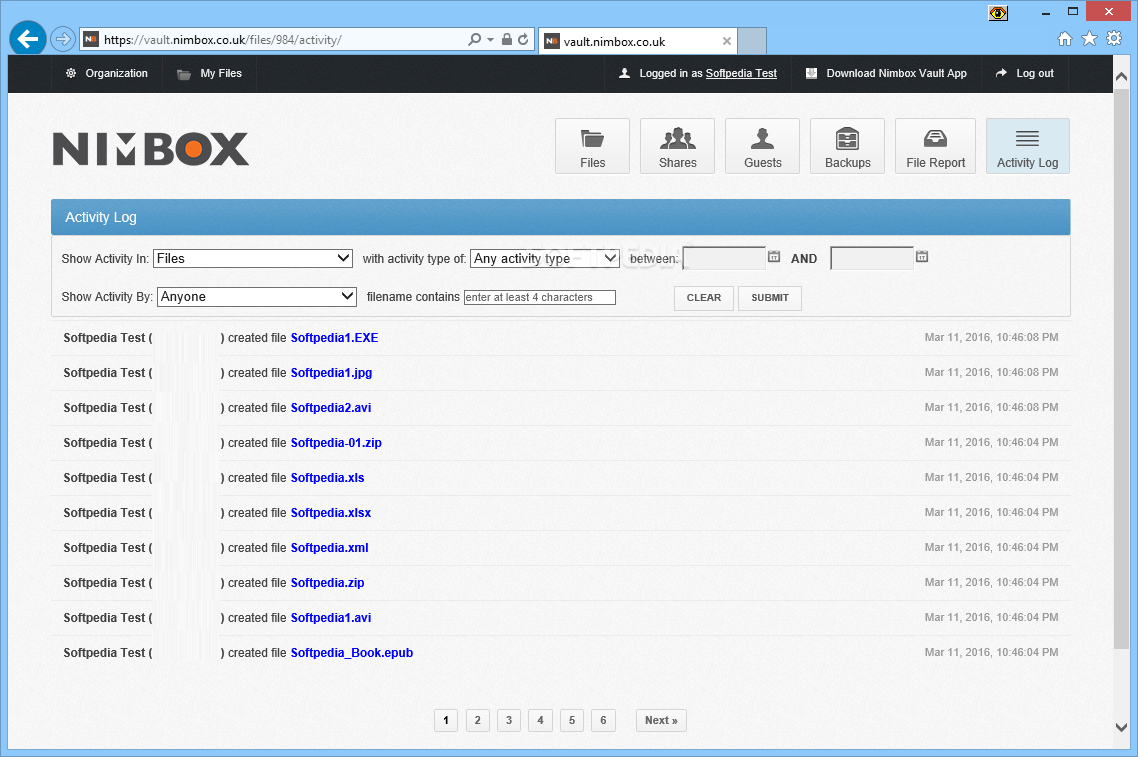Image resolution: width=1138 pixels, height=757 pixels.
Task: Click the Nimbox logo
Action: (151, 149)
